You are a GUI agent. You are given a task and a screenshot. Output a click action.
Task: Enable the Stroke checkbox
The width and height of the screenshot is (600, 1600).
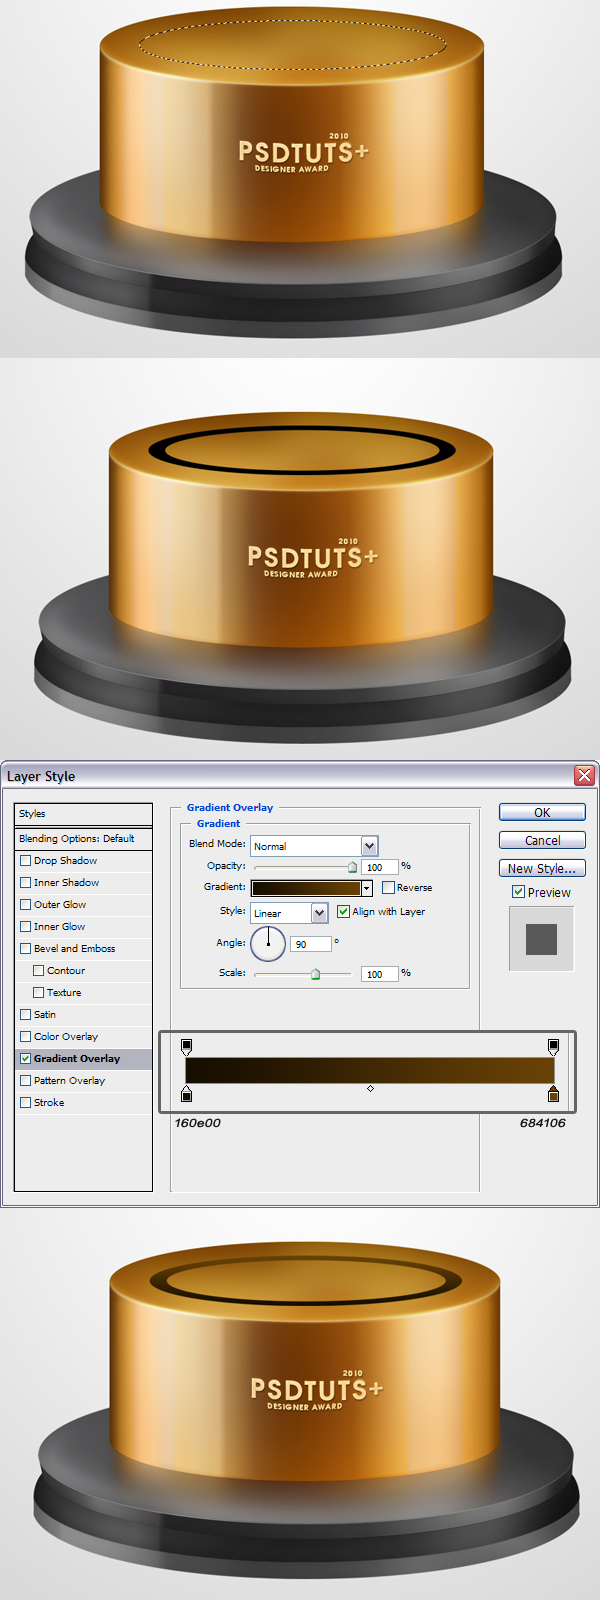point(26,1102)
